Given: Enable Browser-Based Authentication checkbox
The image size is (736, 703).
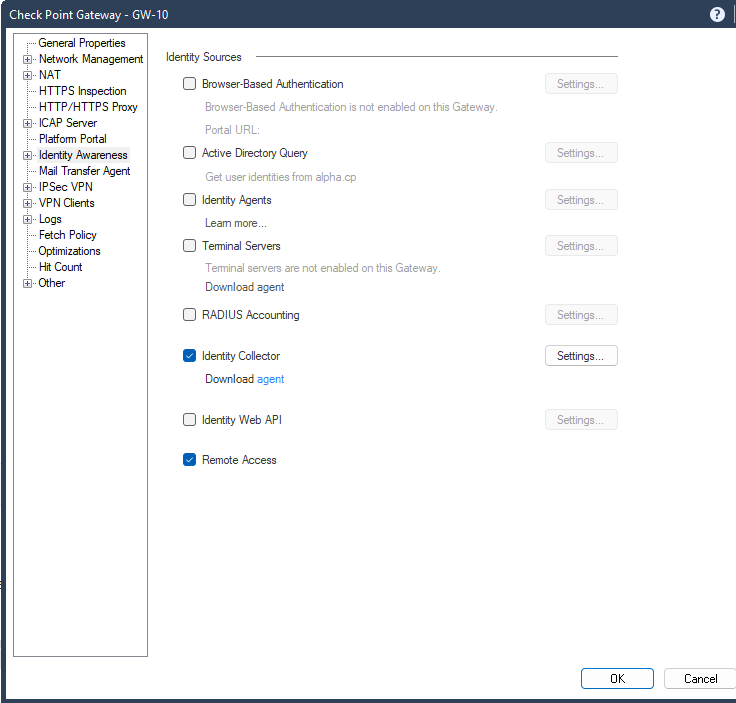Looking at the screenshot, I should (189, 84).
